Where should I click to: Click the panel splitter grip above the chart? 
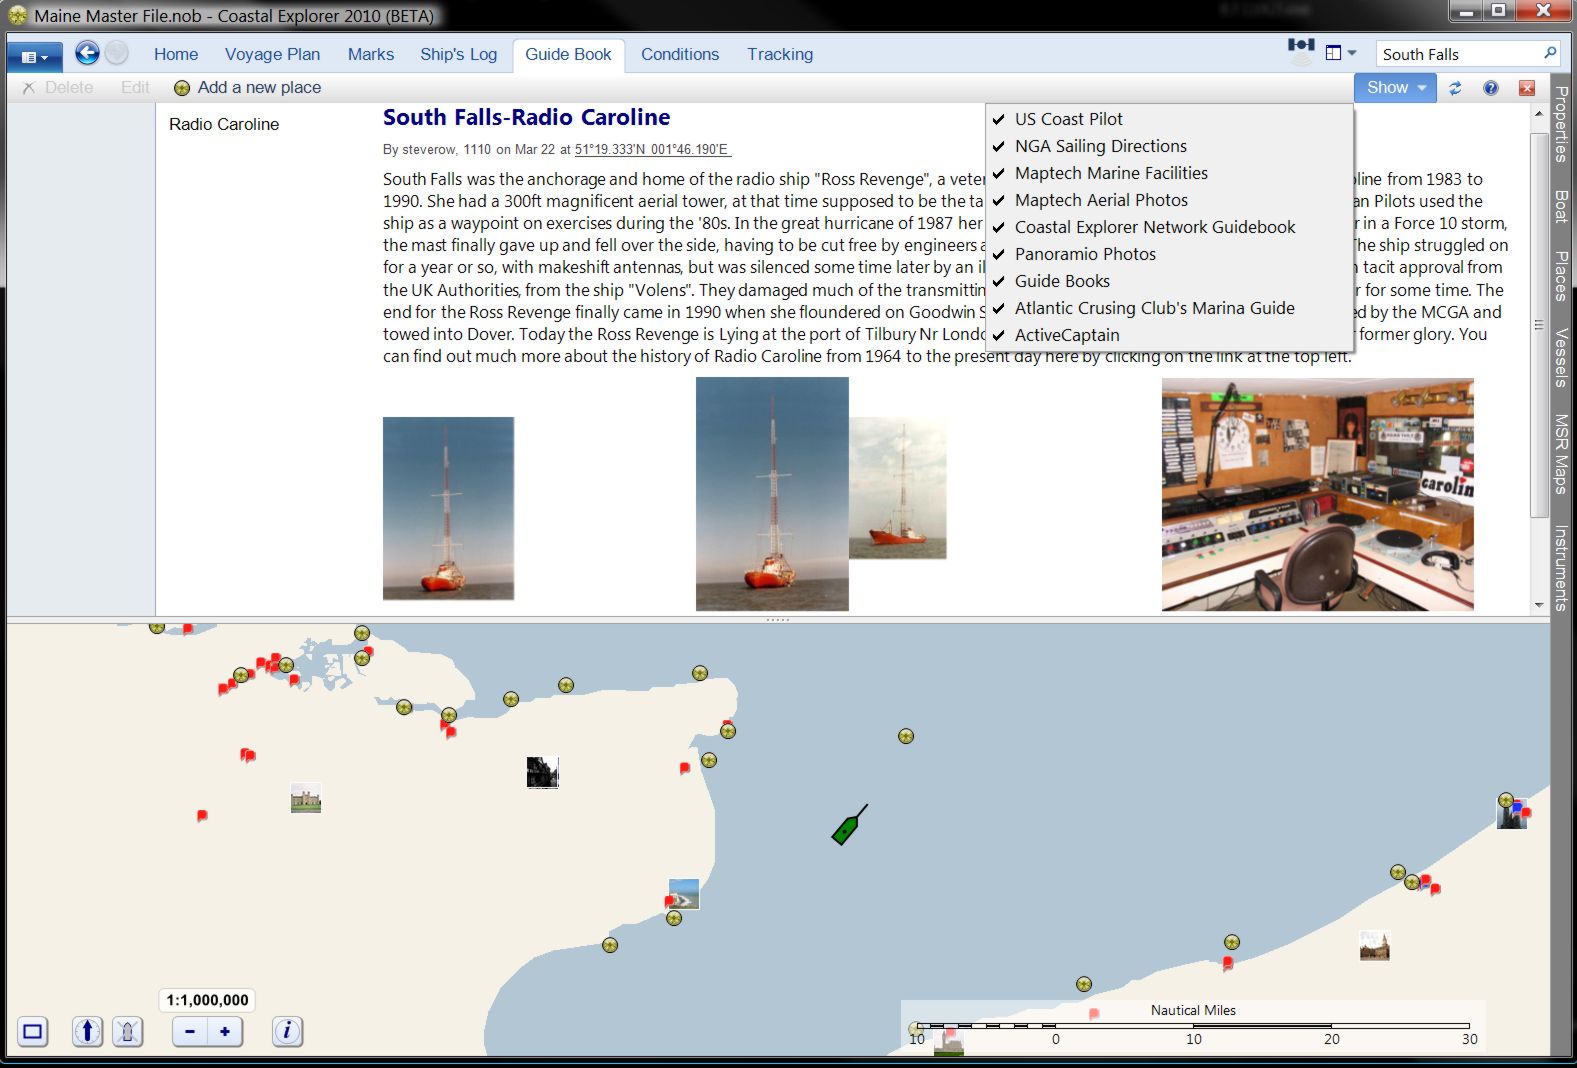(778, 620)
